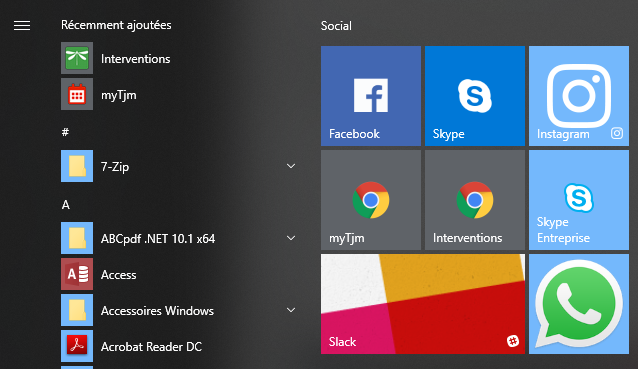Open the Interventions Chrome tile
The image size is (638, 369).
(x=475, y=200)
